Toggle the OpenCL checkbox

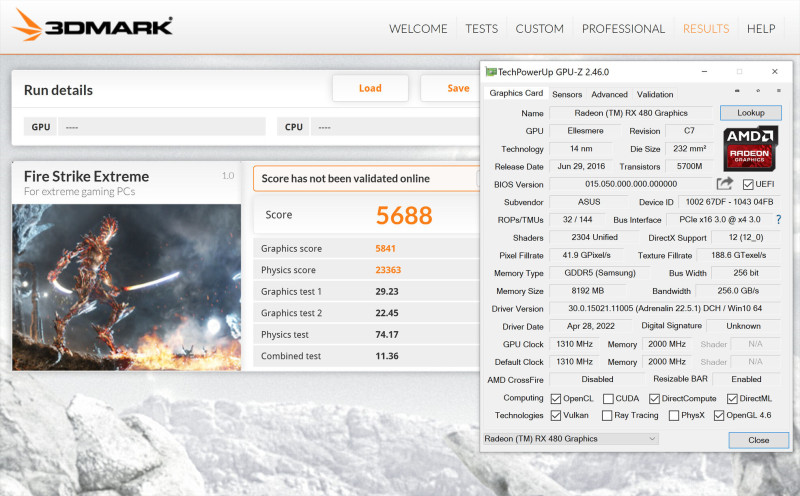(x=556, y=399)
